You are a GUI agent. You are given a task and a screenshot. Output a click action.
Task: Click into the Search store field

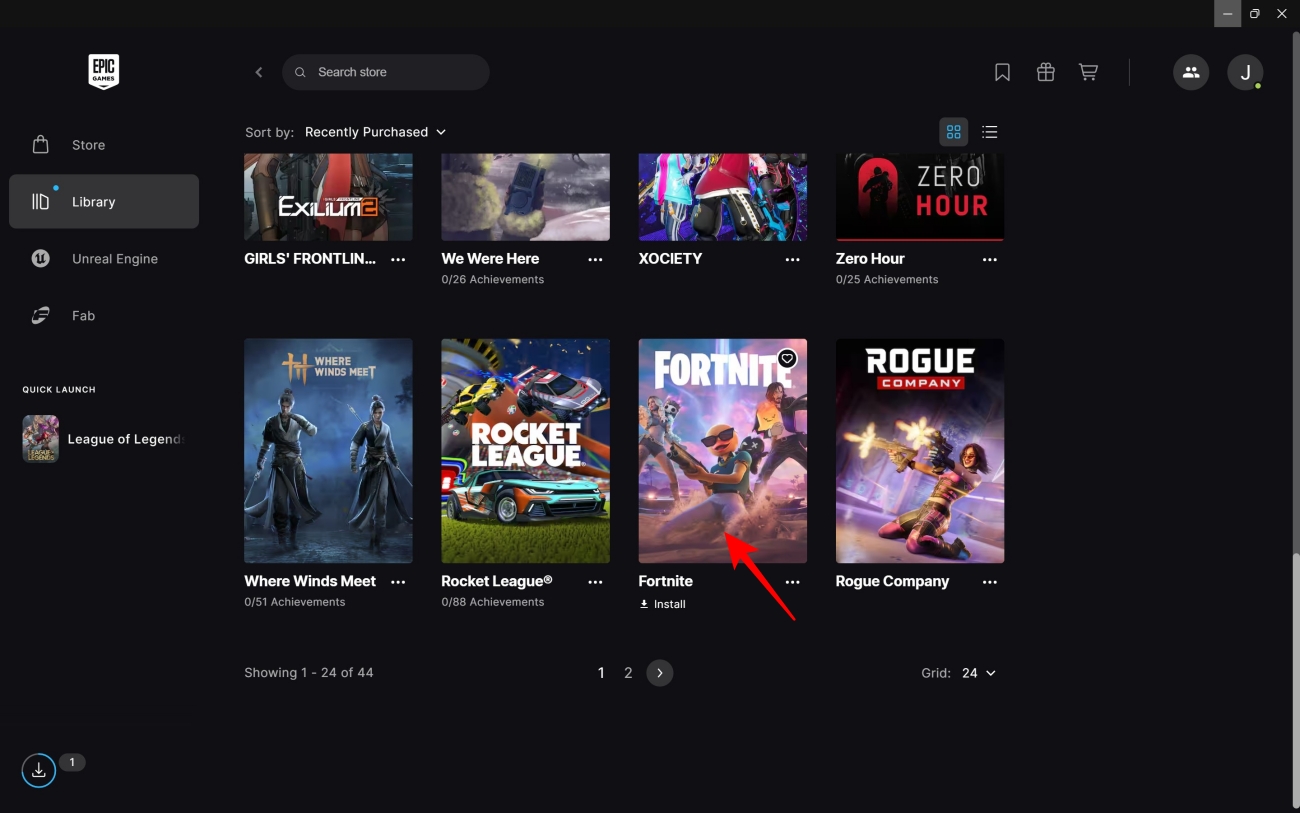tap(386, 72)
